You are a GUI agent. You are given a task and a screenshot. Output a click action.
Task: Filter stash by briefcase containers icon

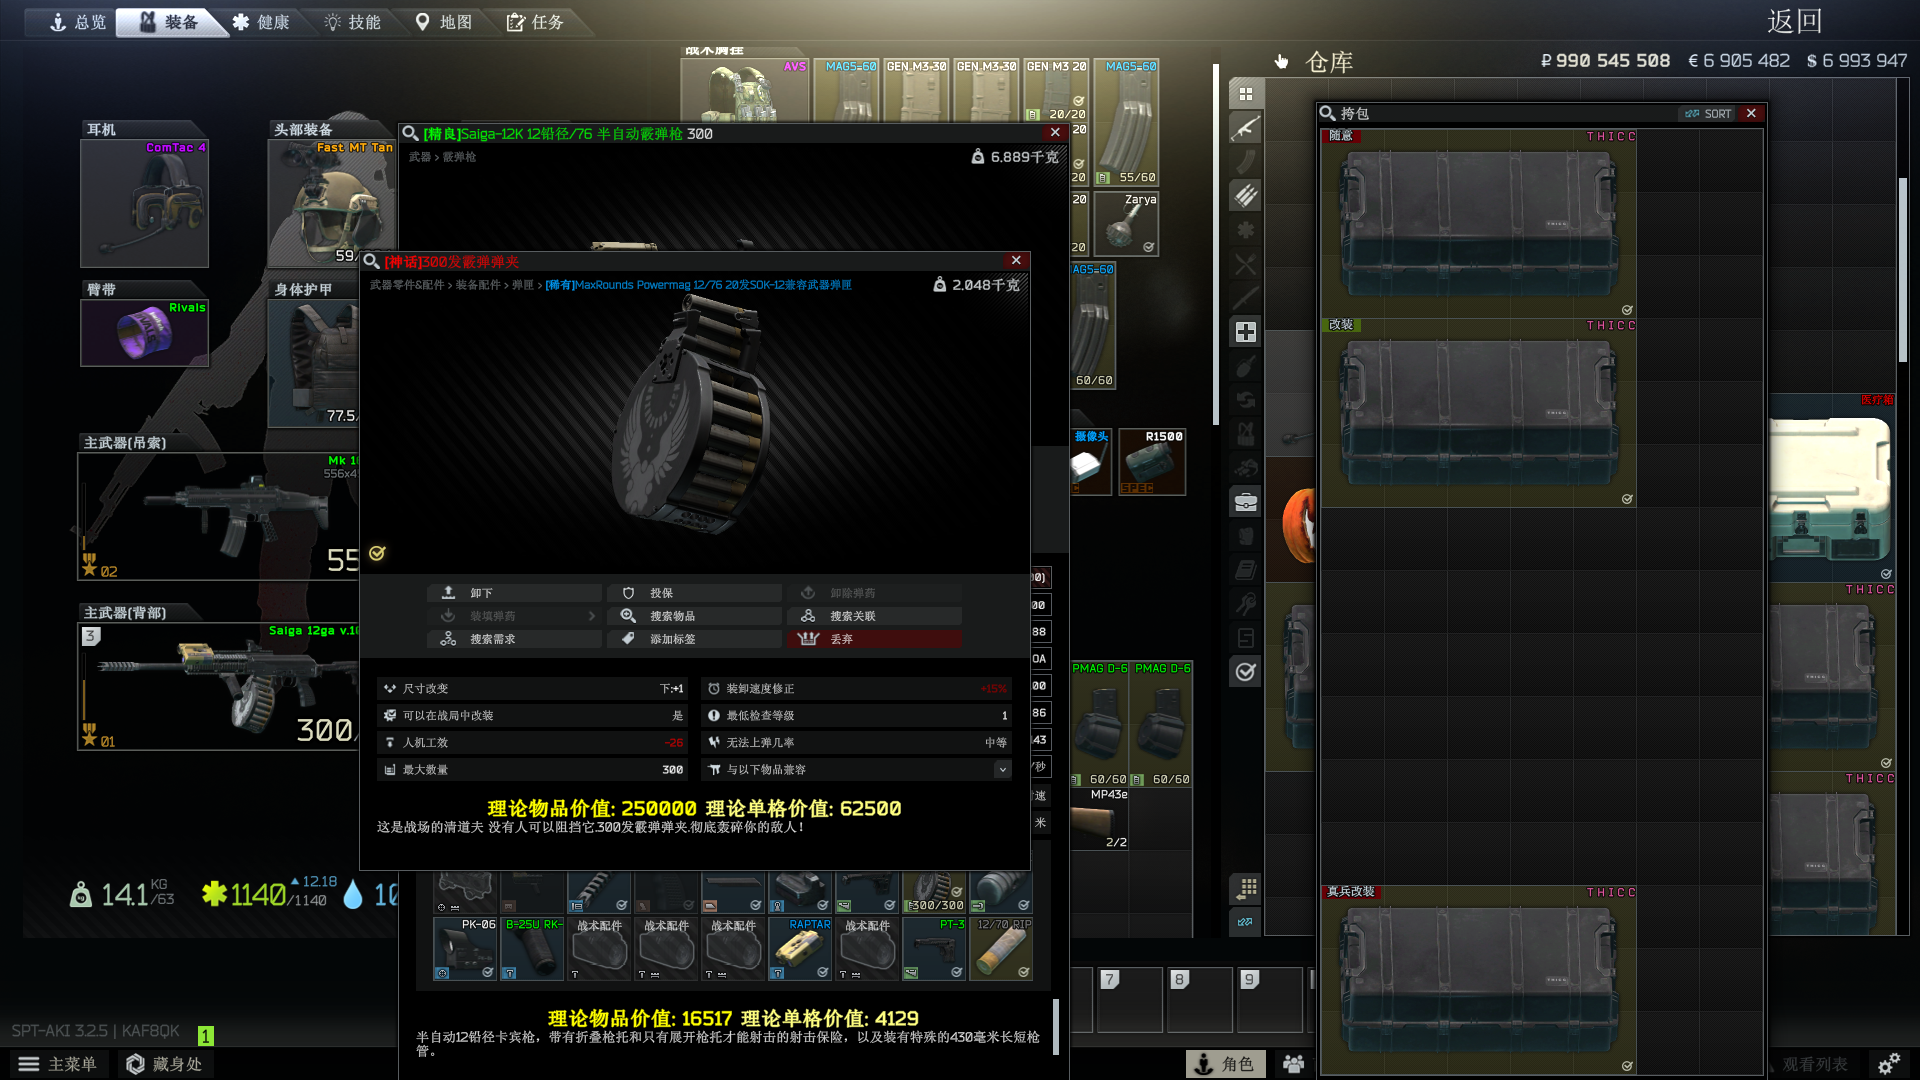point(1246,502)
